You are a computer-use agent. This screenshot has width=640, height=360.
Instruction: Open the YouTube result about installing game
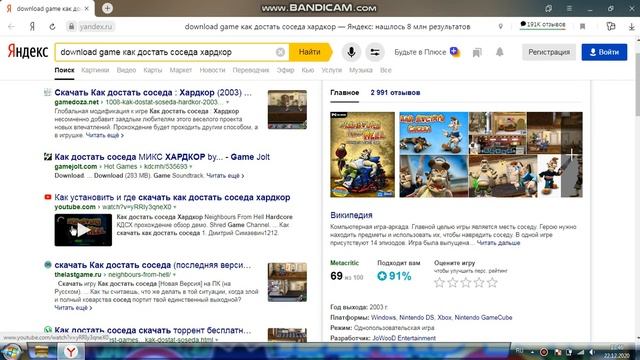click(x=172, y=197)
